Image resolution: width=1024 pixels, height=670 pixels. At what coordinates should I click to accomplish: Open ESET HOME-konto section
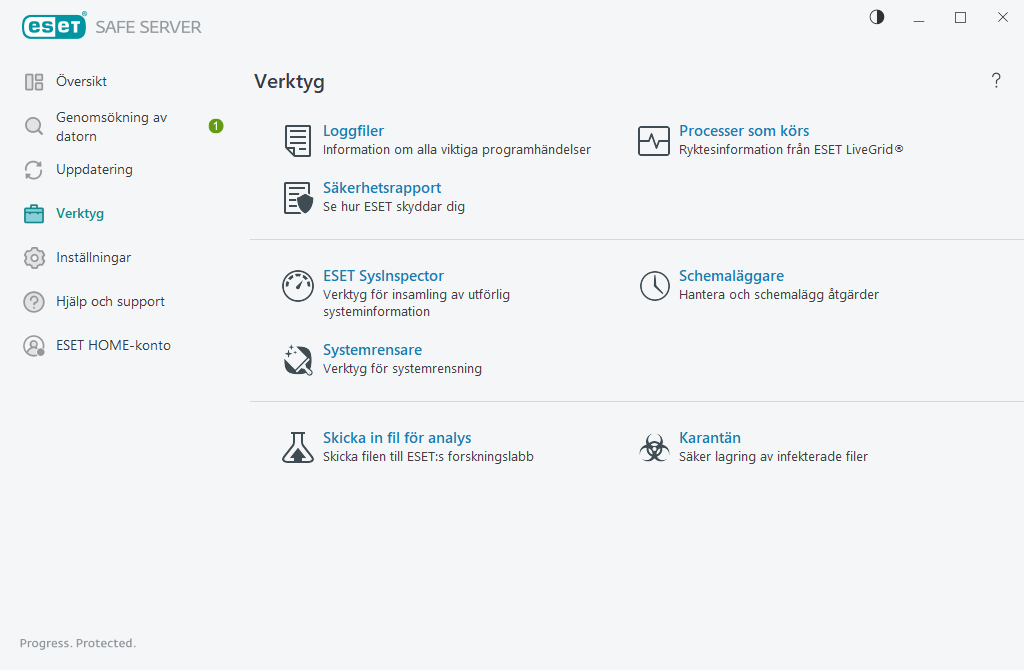coord(113,346)
